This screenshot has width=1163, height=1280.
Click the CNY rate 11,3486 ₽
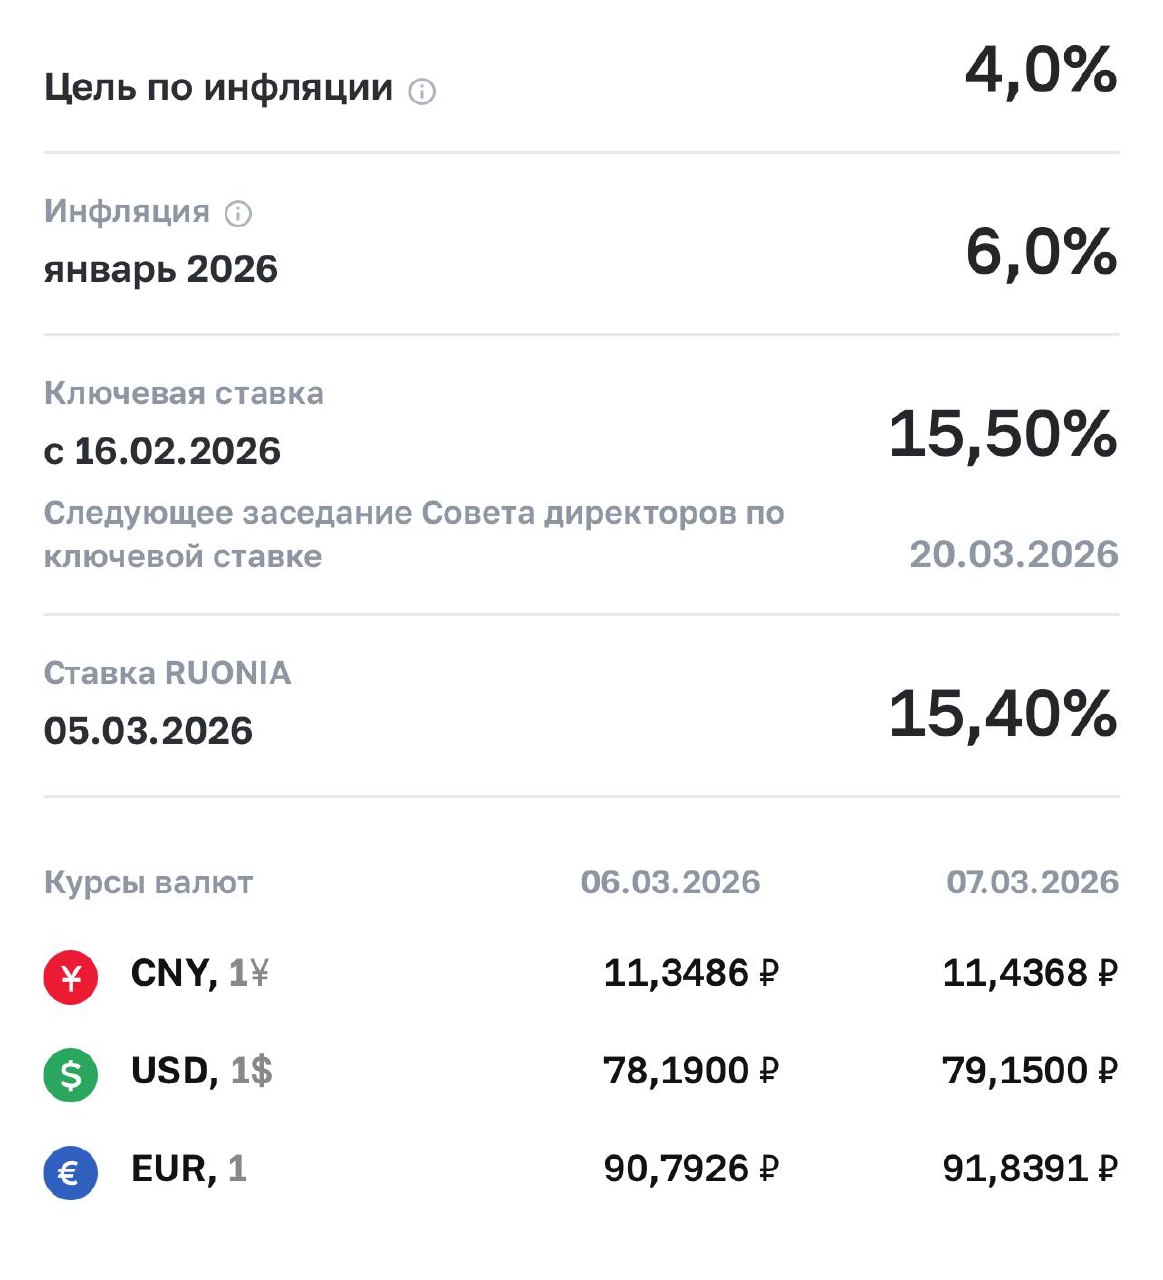tap(690, 973)
